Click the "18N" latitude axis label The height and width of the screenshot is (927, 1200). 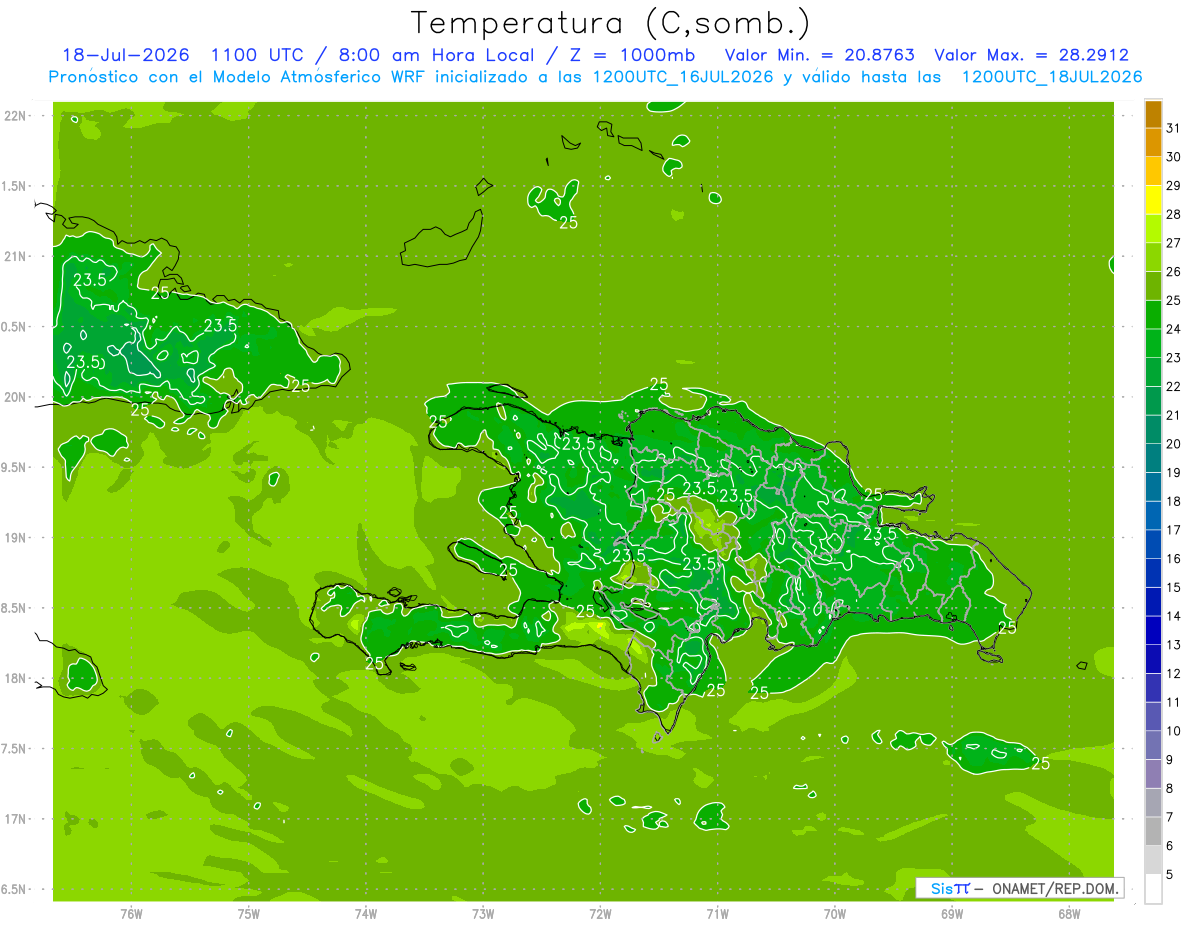click(x=17, y=678)
